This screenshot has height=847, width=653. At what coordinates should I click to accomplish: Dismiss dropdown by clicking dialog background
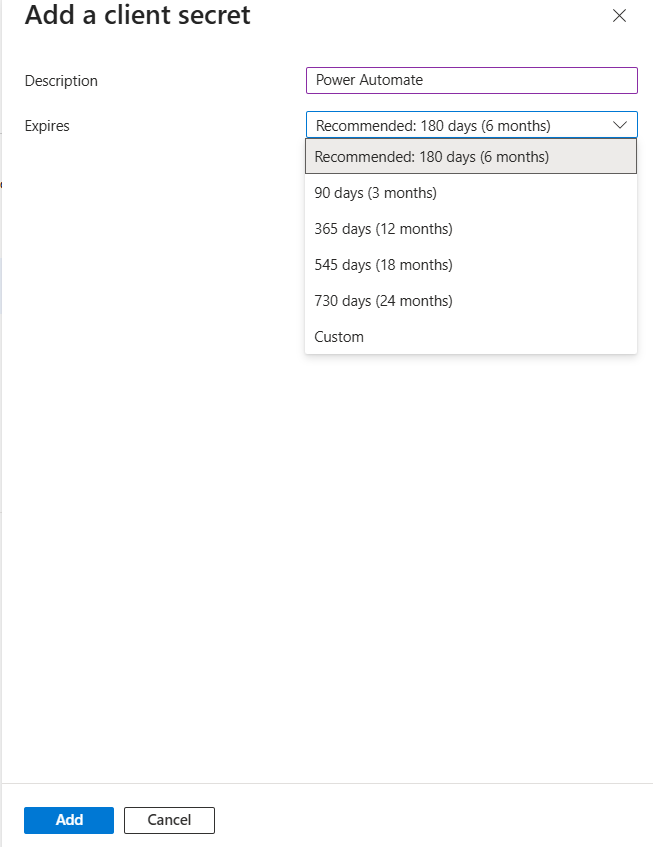150,500
